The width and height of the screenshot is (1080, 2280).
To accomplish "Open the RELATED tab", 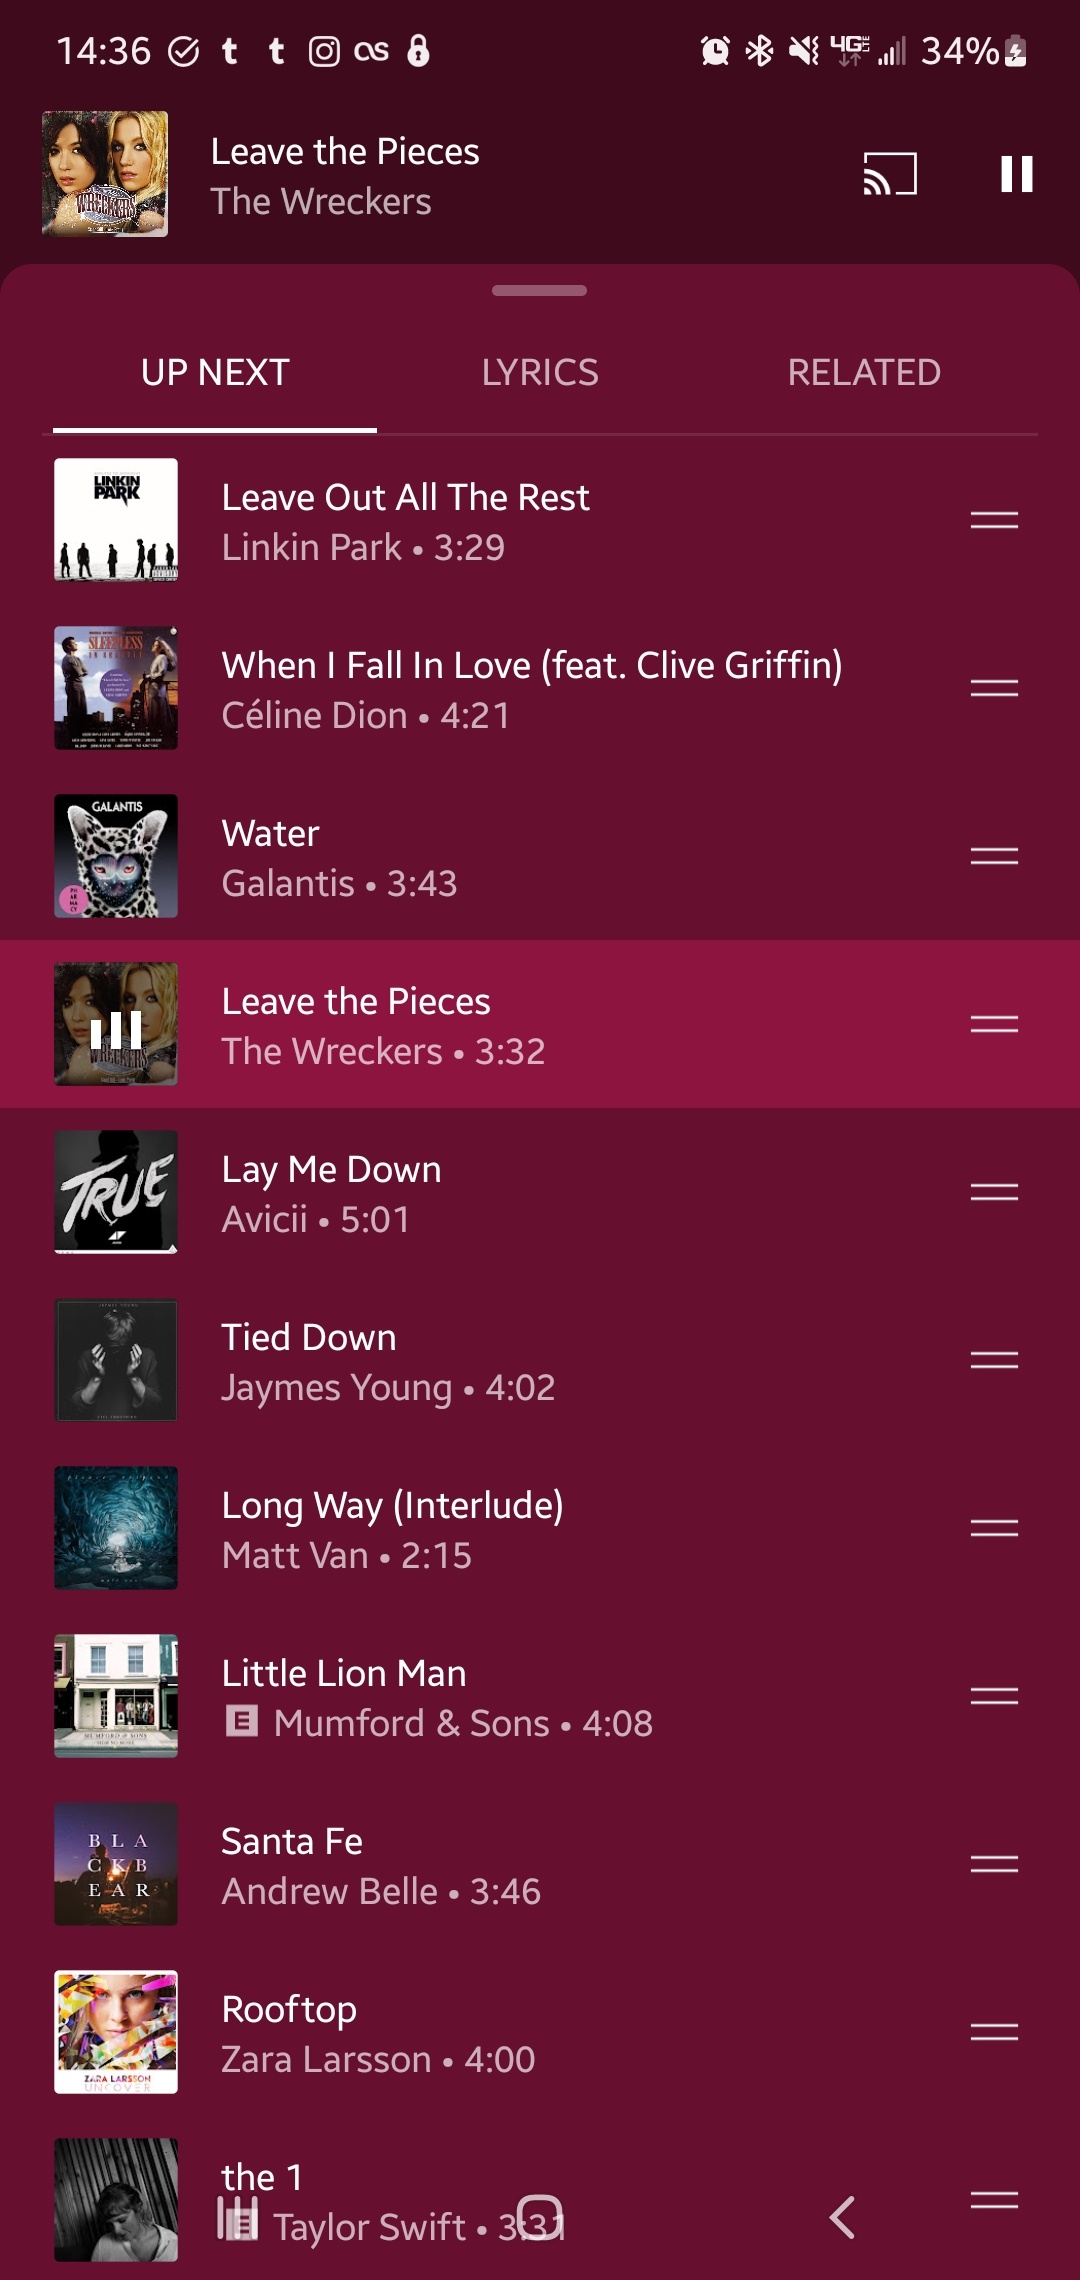I will [864, 373].
